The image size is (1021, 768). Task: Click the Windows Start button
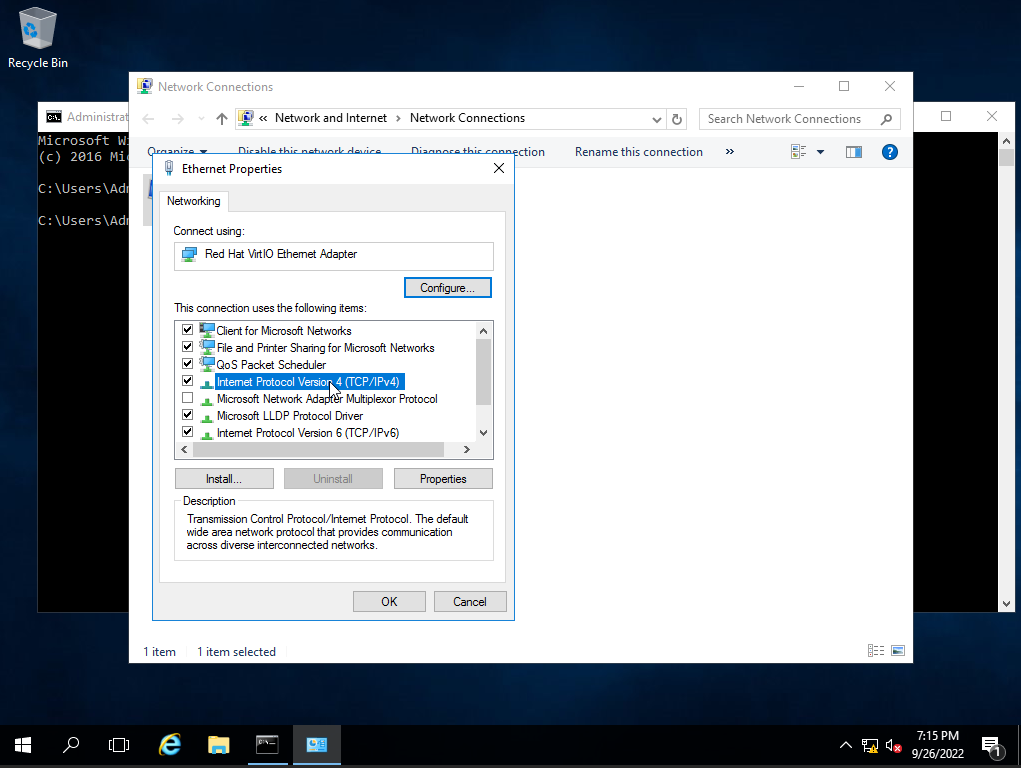coord(23,745)
